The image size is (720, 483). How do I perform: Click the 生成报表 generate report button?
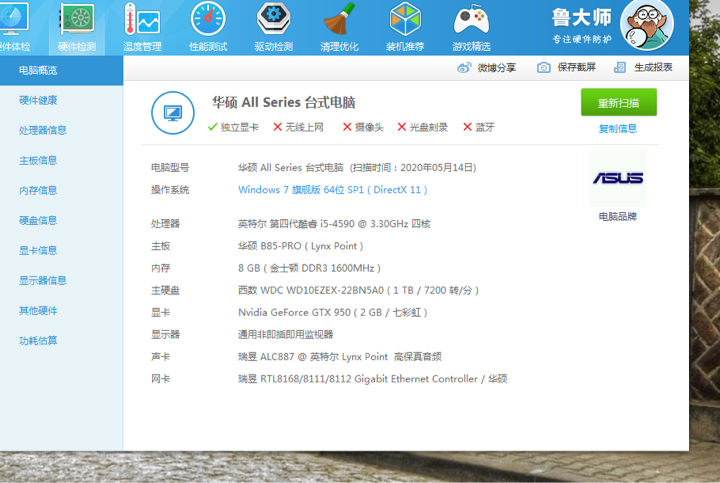(x=643, y=67)
